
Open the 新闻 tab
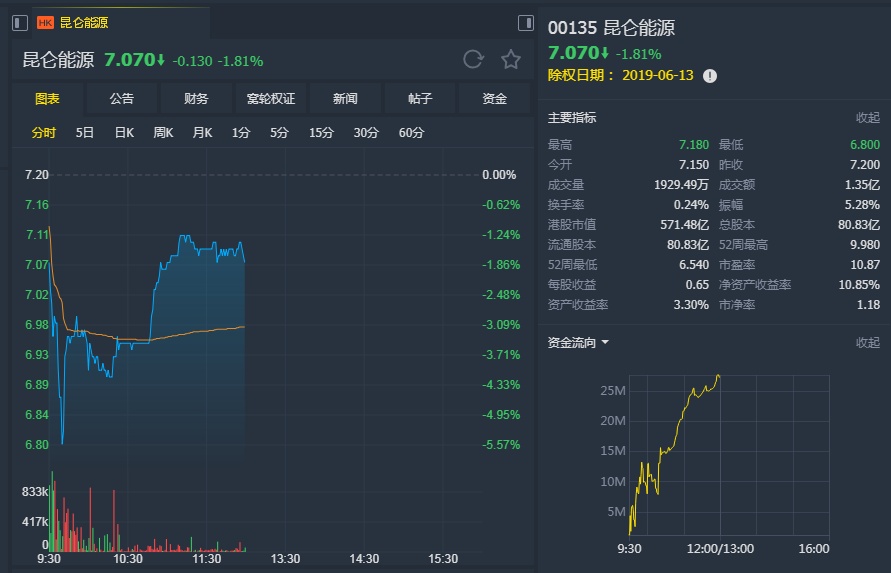[345, 99]
